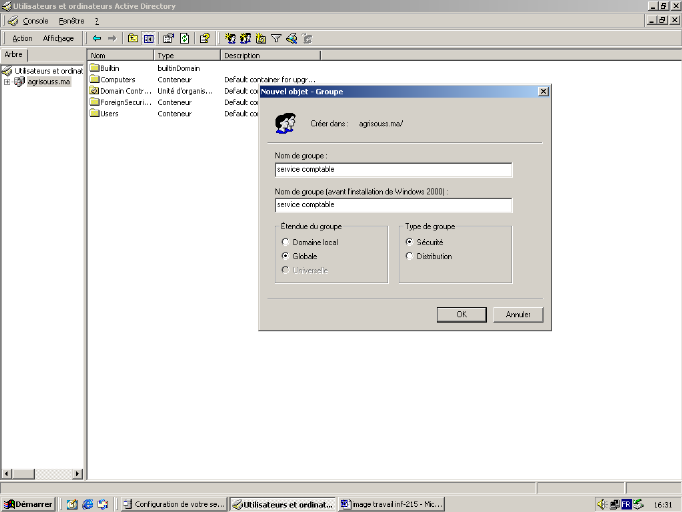Open the Affichage menu
Screen dimensions: 682x512
coord(58,38)
